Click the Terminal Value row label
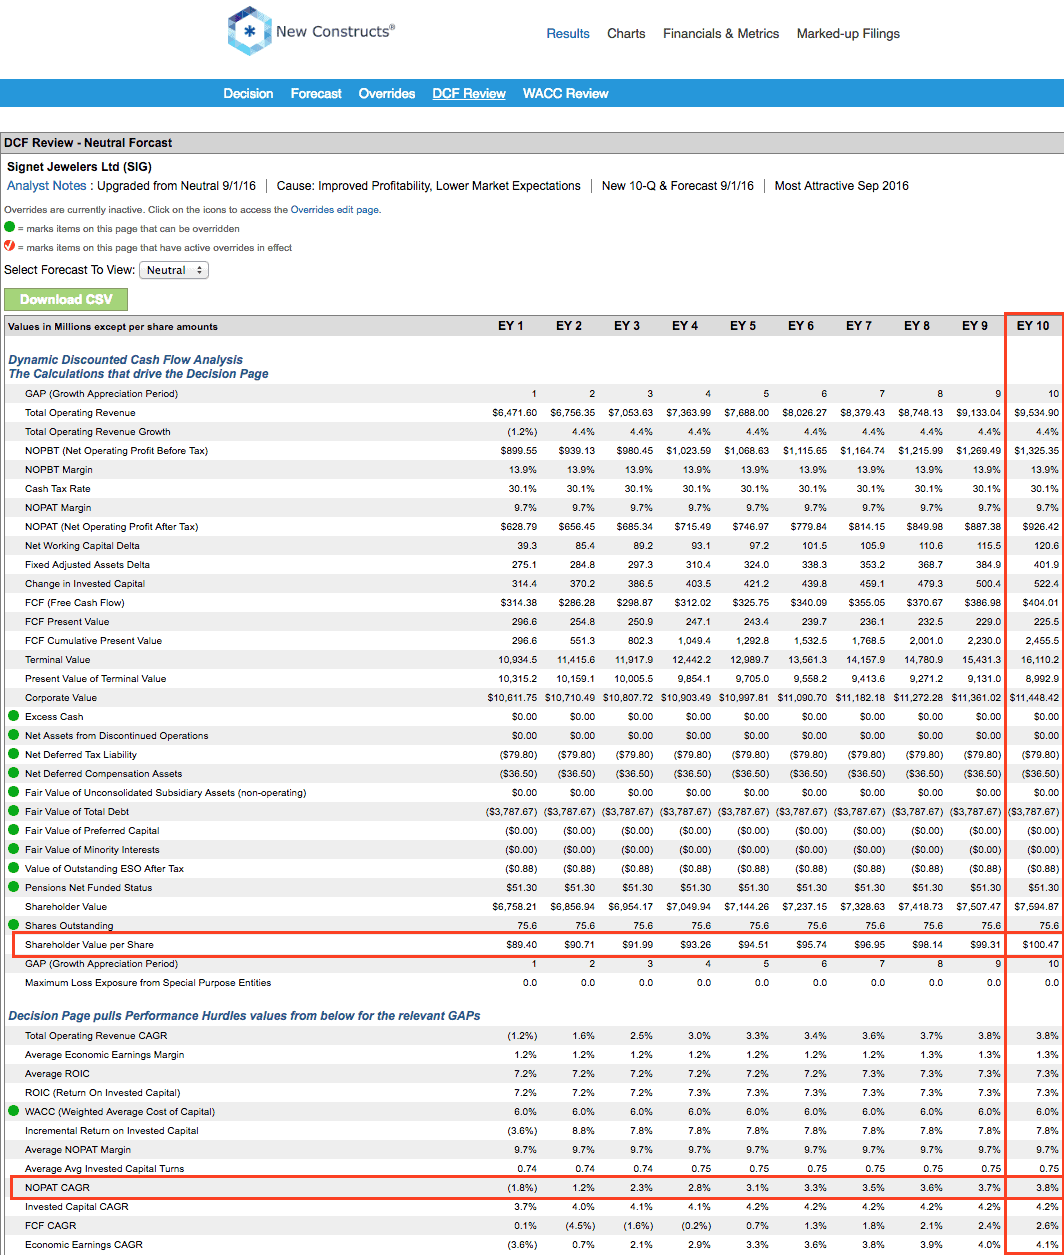 coord(57,659)
